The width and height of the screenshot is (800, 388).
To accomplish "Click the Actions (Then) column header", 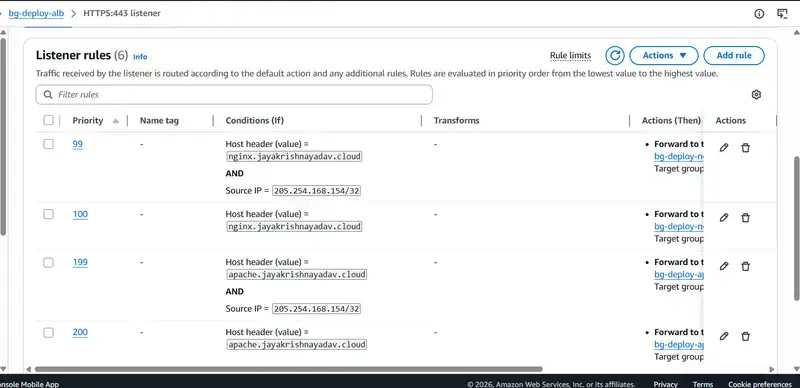I will pos(671,120).
